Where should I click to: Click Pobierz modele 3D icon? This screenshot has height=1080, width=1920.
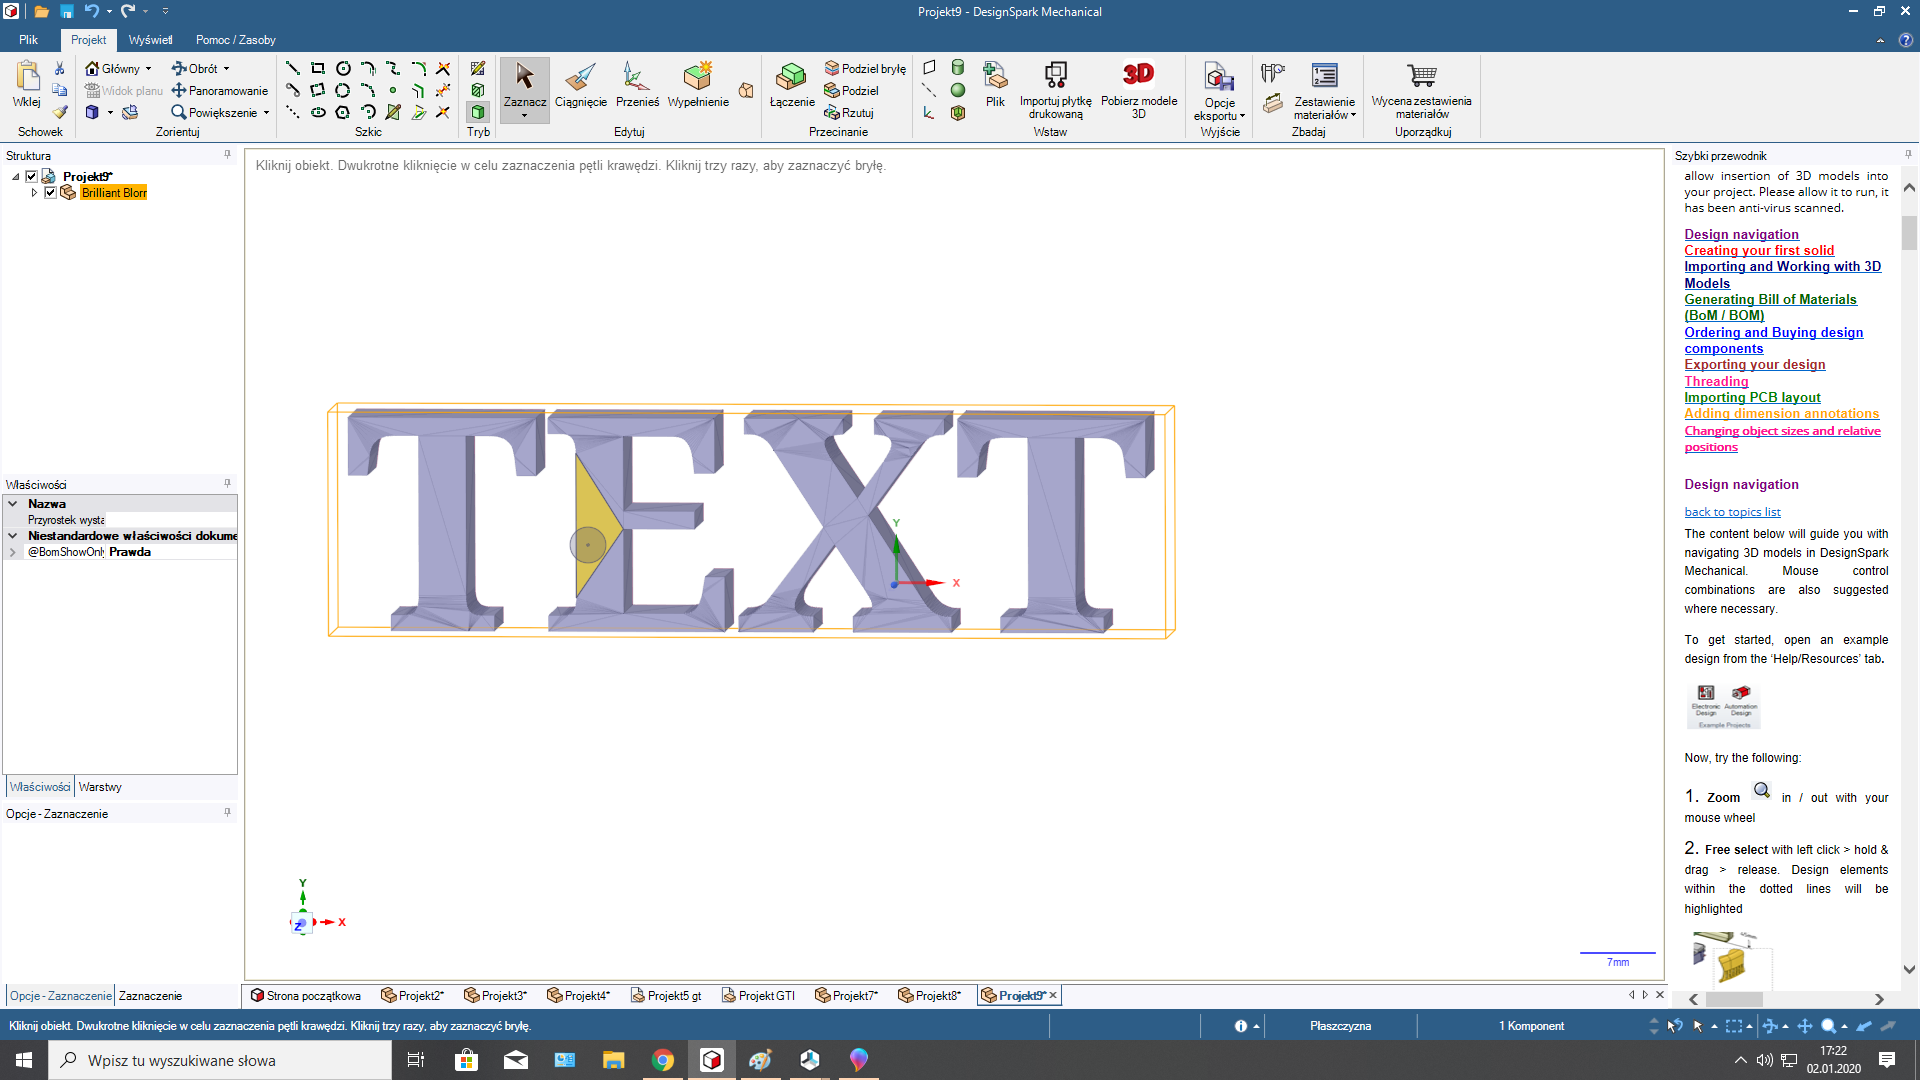click(1138, 76)
